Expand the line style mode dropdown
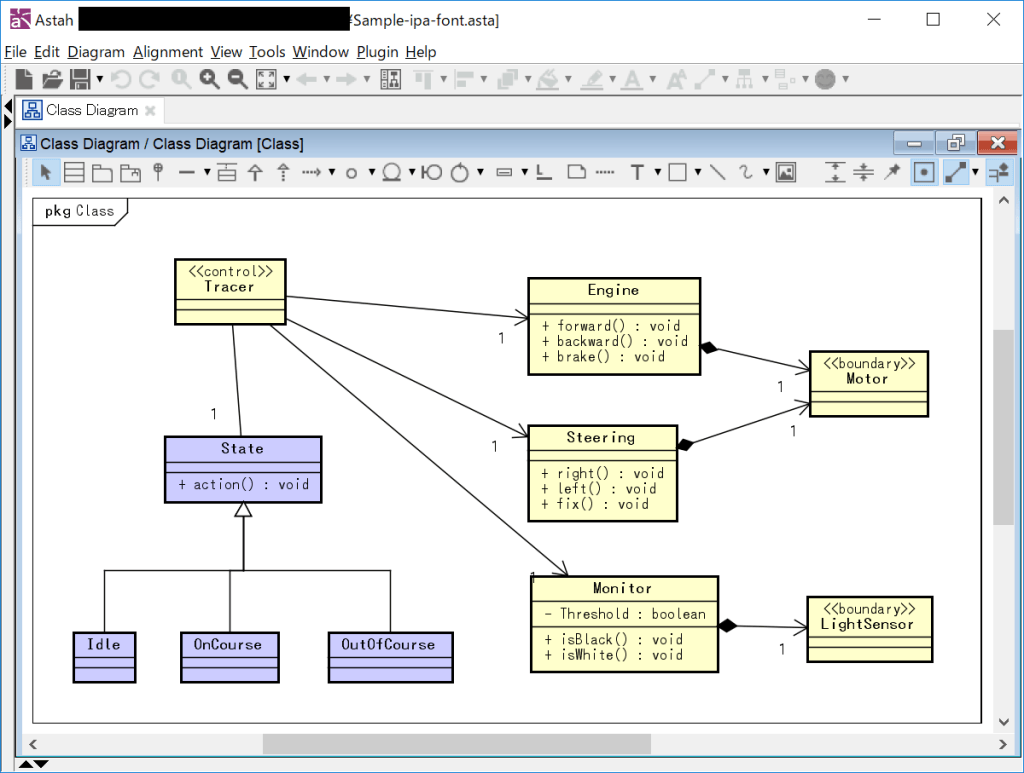Image resolution: width=1024 pixels, height=773 pixels. click(975, 172)
